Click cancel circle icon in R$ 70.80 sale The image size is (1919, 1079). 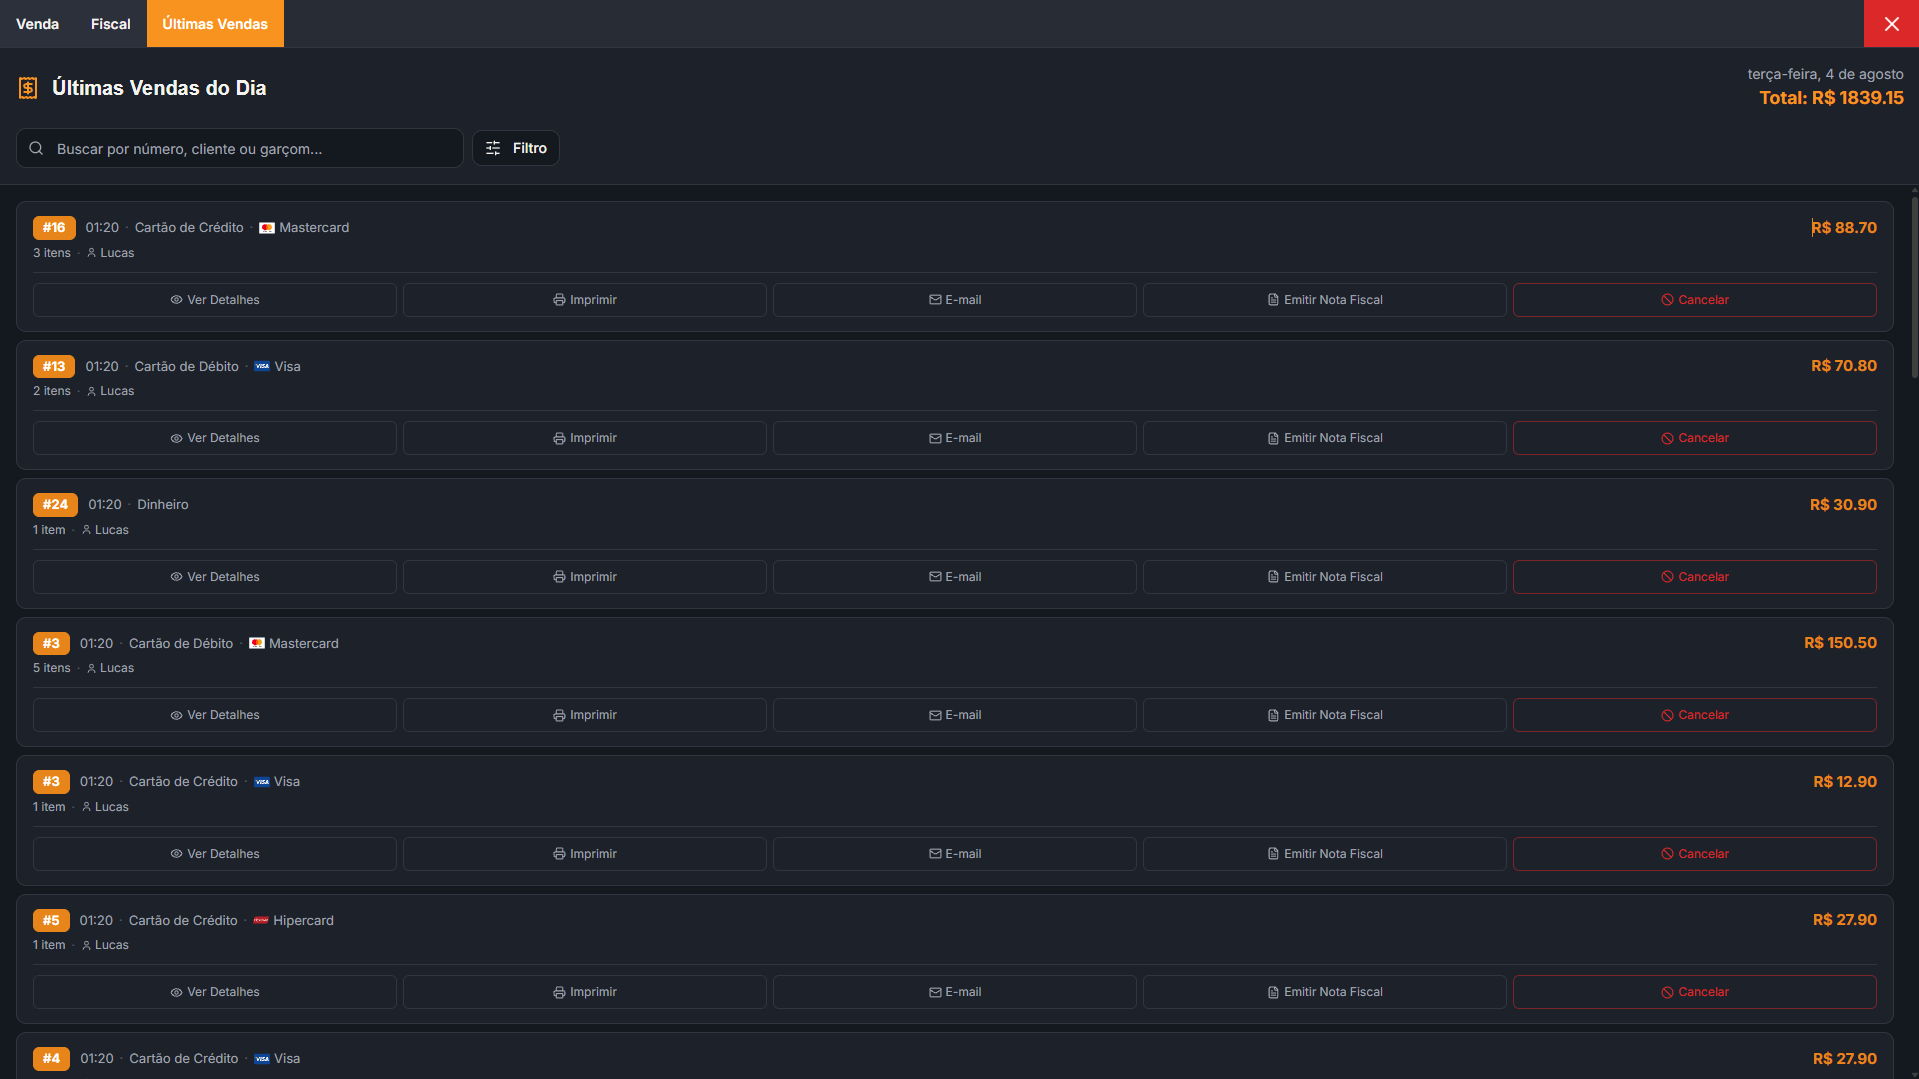[x=1667, y=439]
